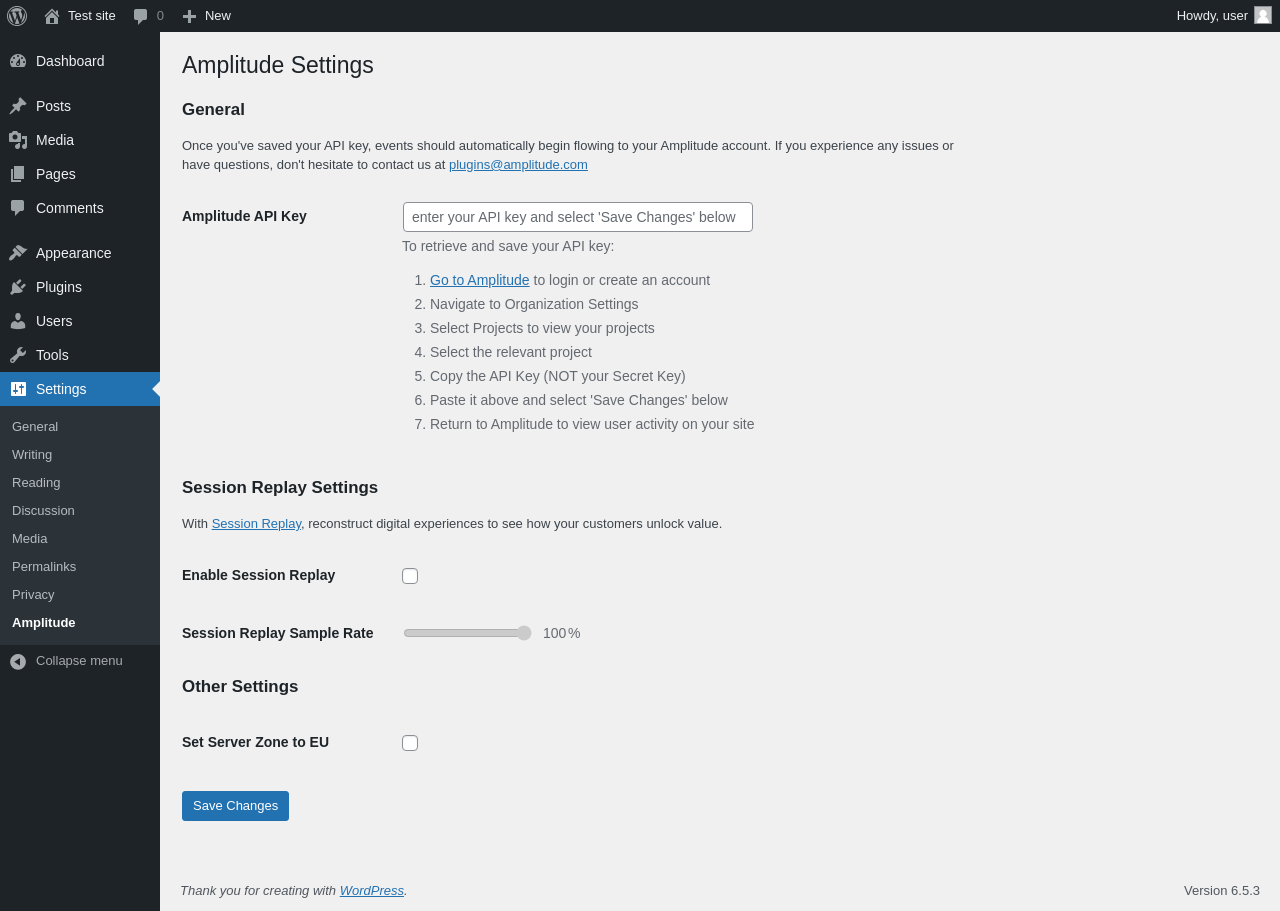Open Media library icon in sidebar

(x=18, y=140)
